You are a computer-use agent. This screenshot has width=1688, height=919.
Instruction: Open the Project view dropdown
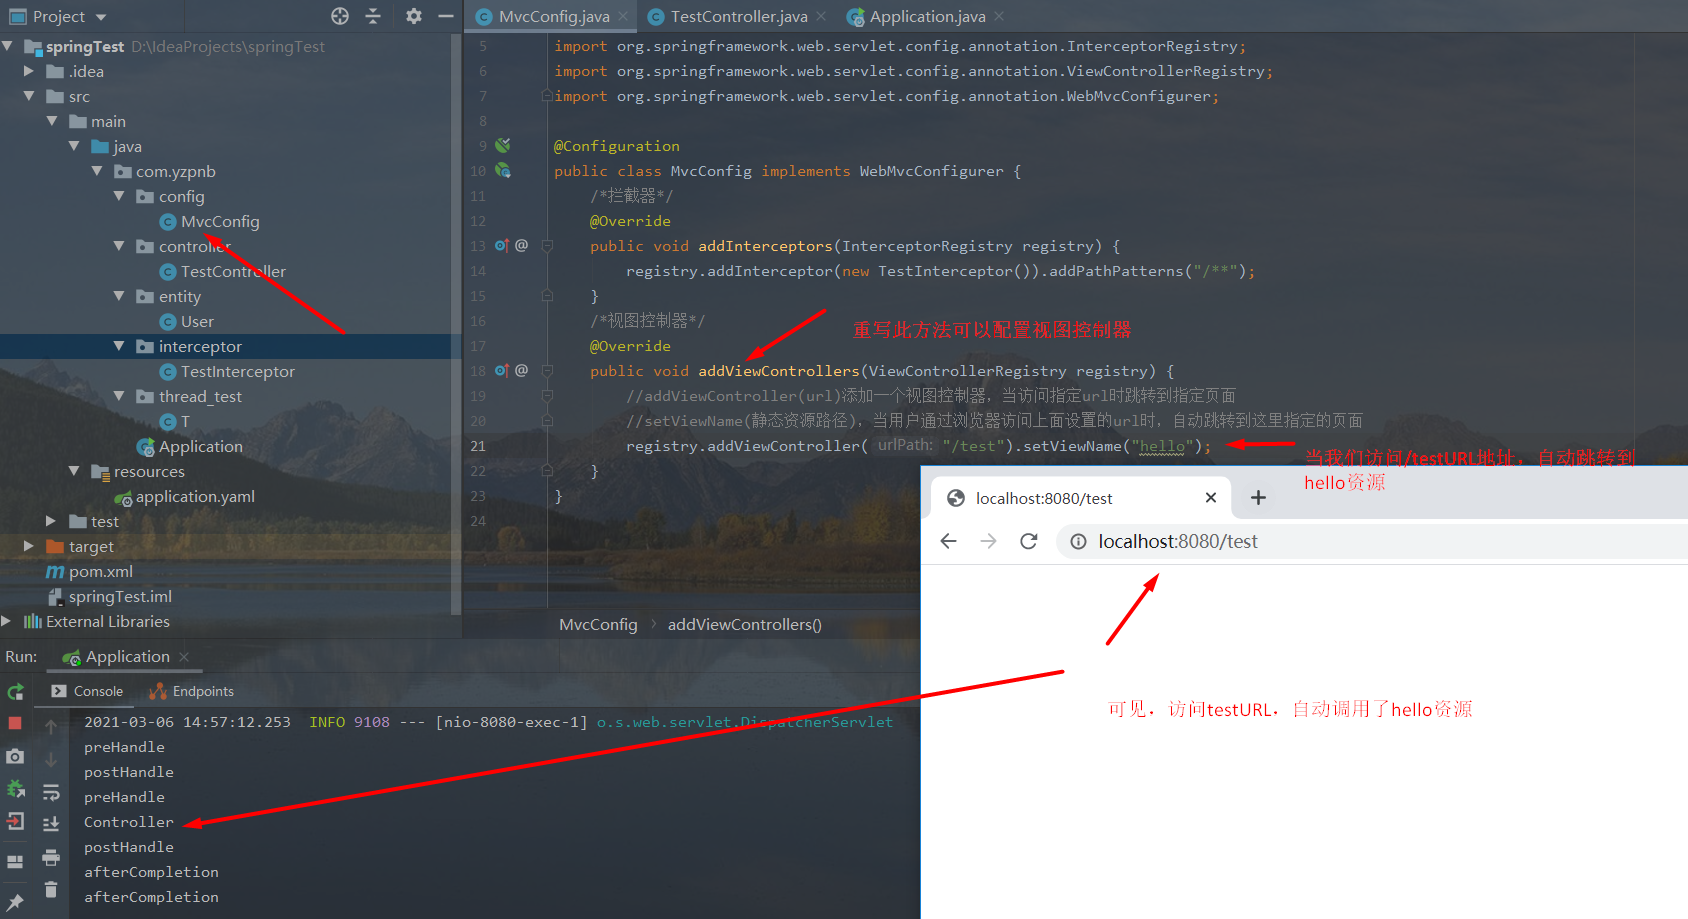tap(58, 16)
